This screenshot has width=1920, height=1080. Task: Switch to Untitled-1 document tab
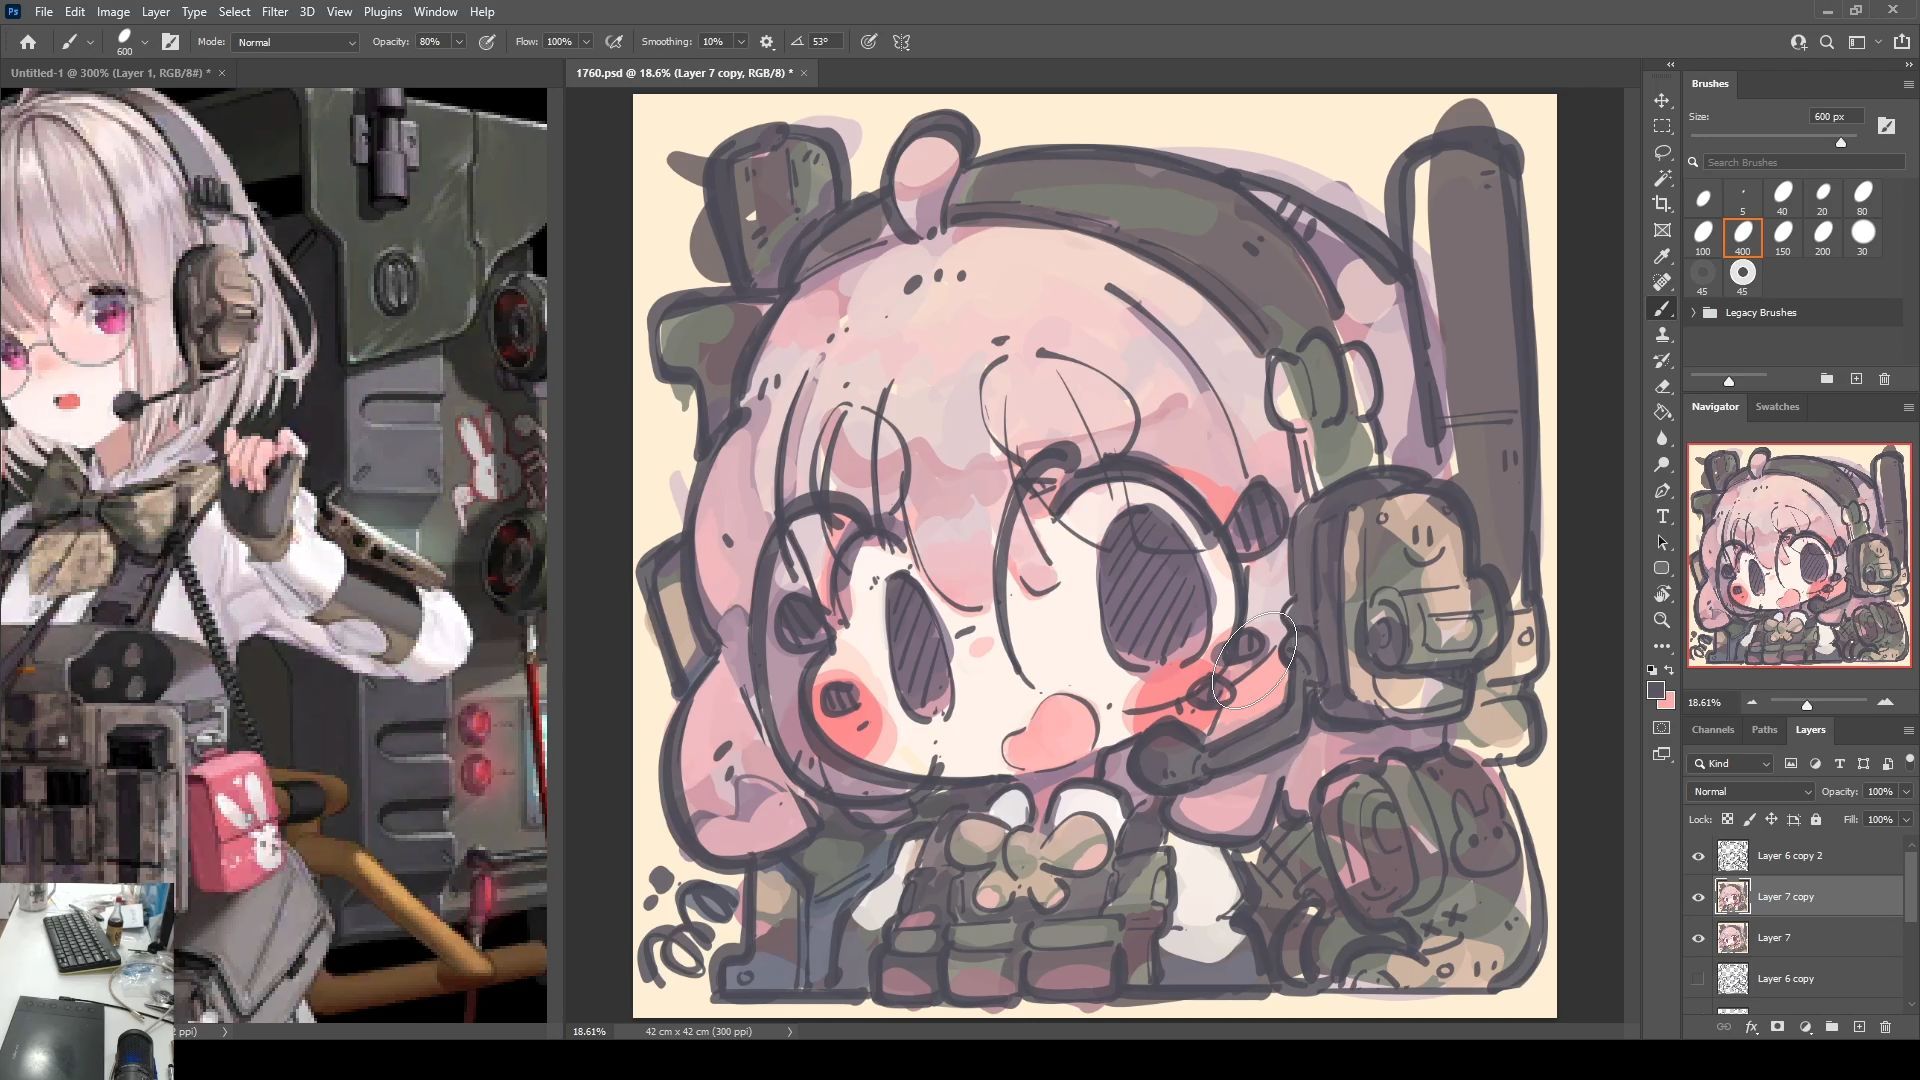coord(110,73)
